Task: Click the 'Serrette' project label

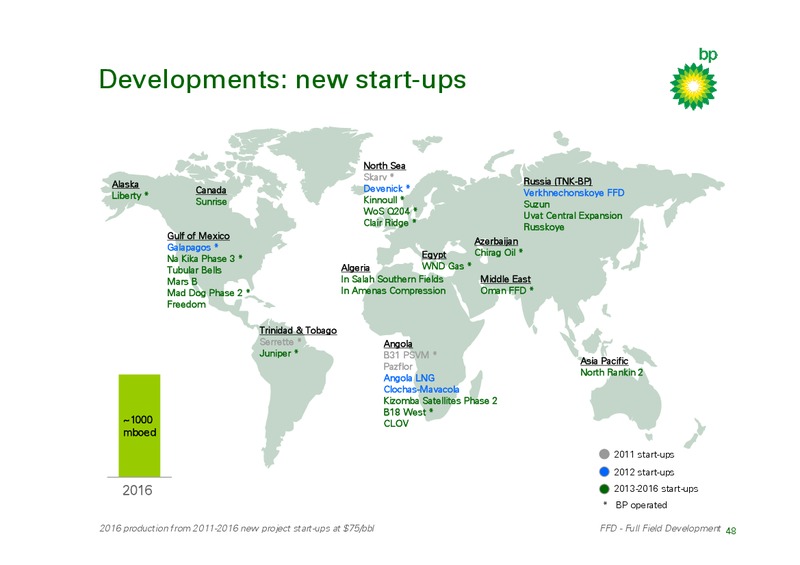Action: coord(276,342)
